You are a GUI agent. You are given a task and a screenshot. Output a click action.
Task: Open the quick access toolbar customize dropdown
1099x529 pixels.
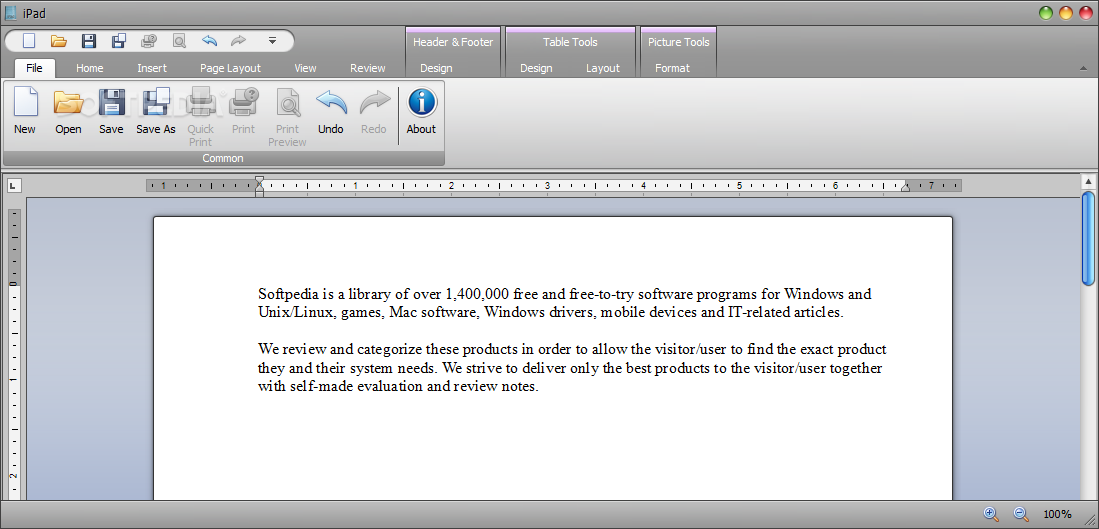point(273,41)
